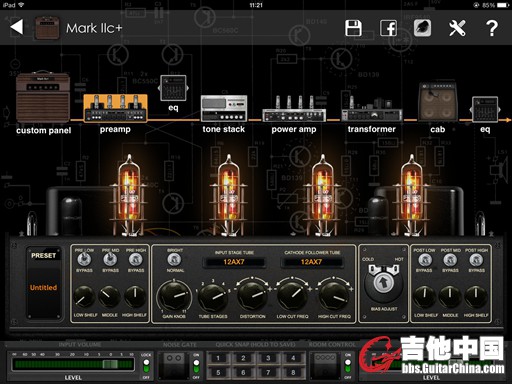Select the tone stack module
Viewport: 512px width, 384px height.
point(224,108)
